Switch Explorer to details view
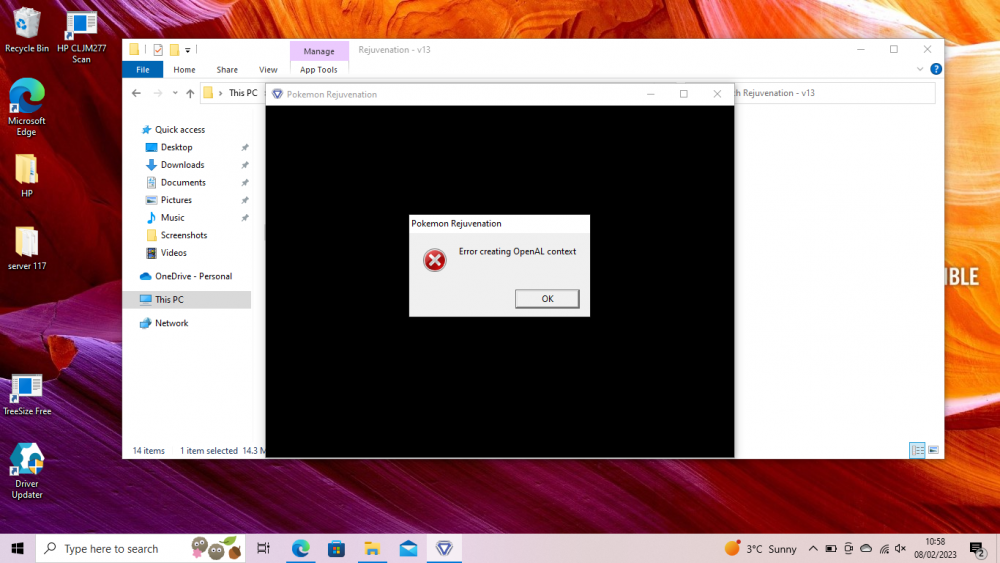This screenshot has height=563, width=1000. pos(917,450)
